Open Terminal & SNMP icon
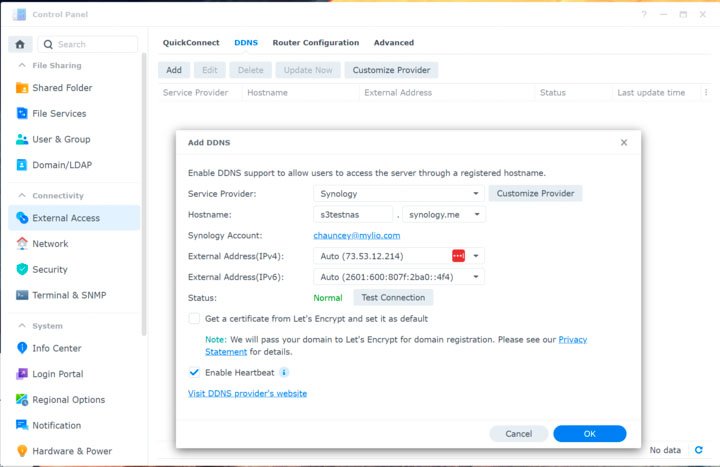This screenshot has width=720, height=467. [x=22, y=295]
